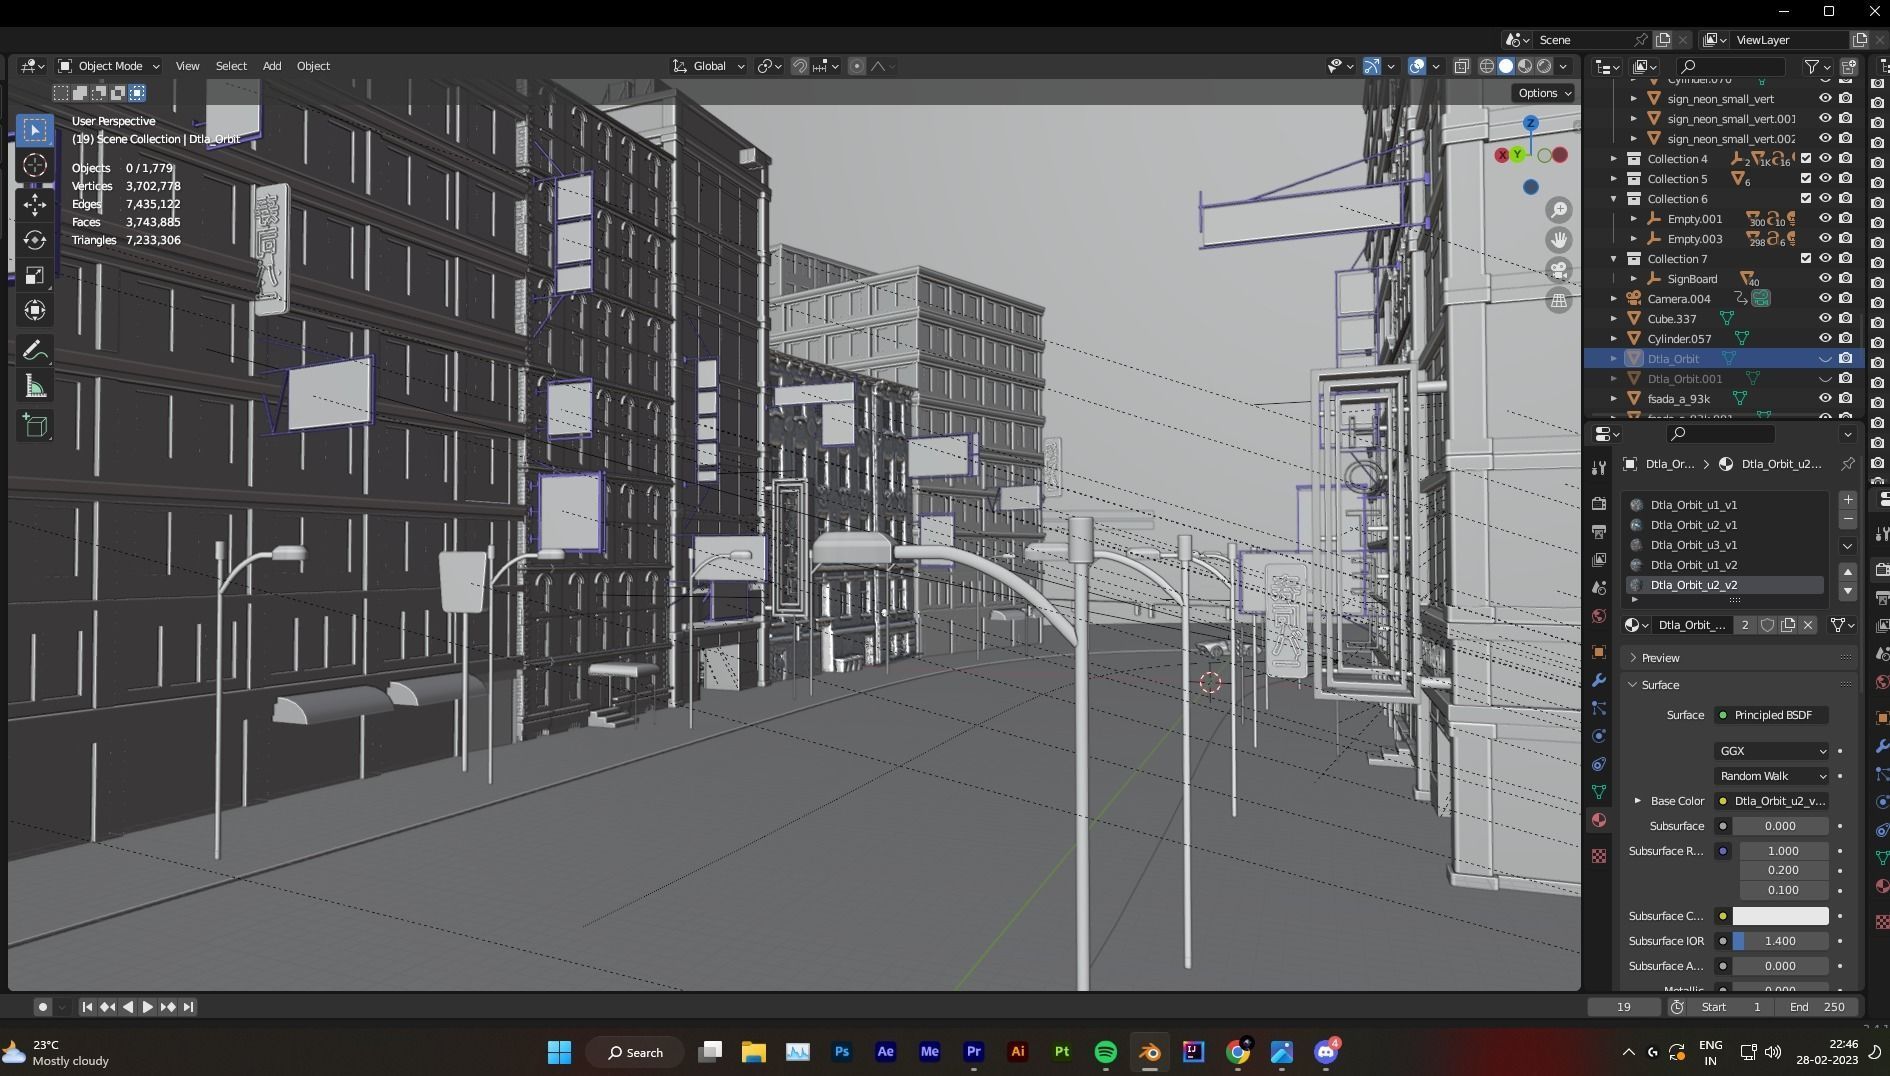Open the View Layer properties tab
The width and height of the screenshot is (1890, 1076).
1599,560
